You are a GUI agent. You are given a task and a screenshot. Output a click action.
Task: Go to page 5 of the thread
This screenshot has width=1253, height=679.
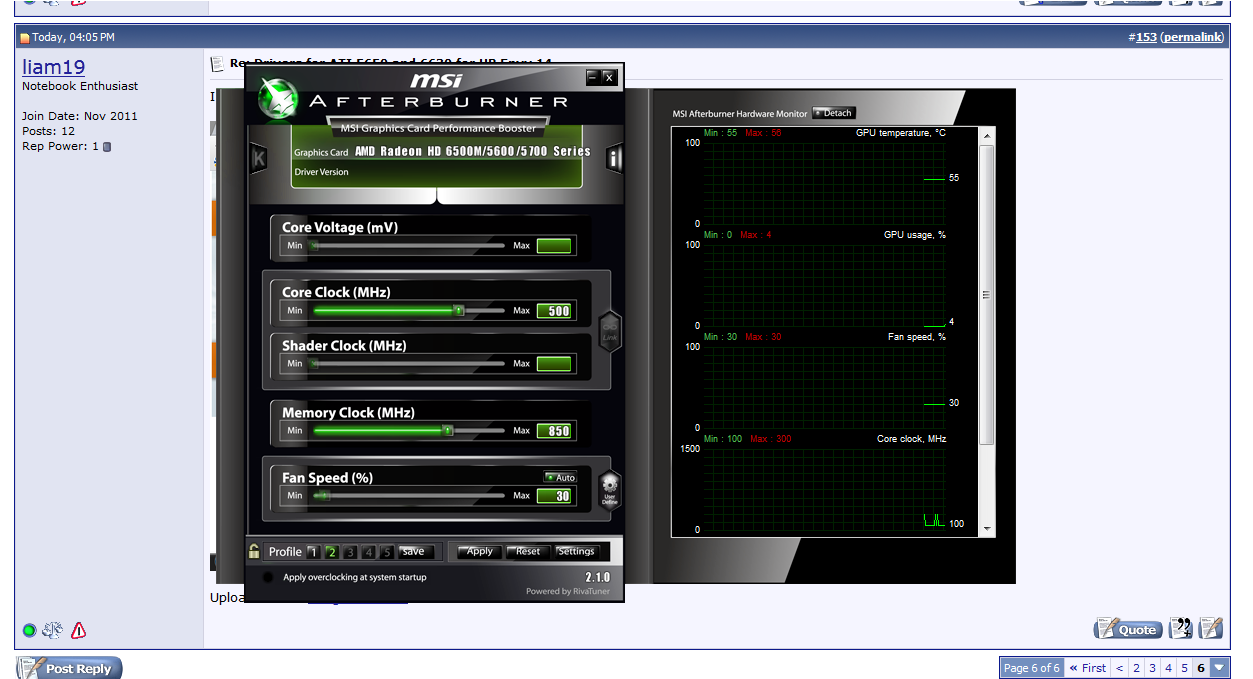(1184, 668)
